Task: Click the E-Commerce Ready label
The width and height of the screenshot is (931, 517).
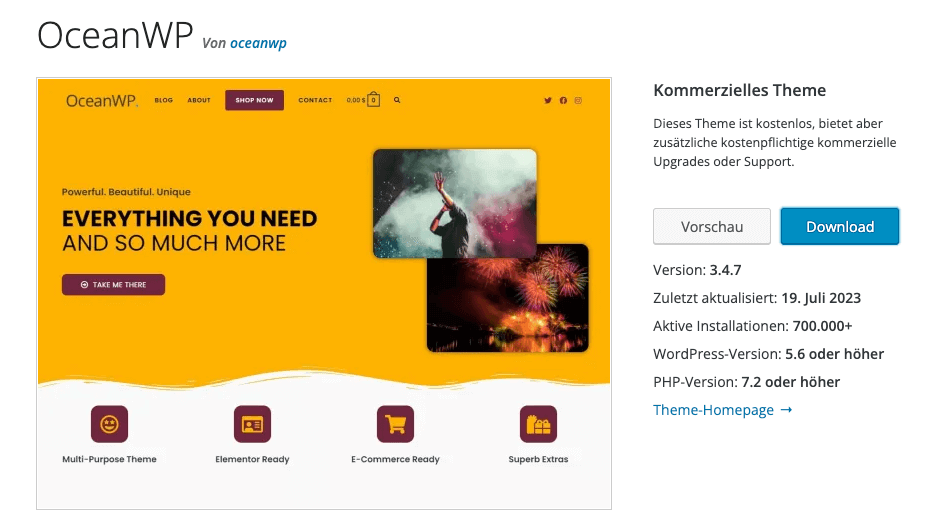Action: [x=395, y=459]
